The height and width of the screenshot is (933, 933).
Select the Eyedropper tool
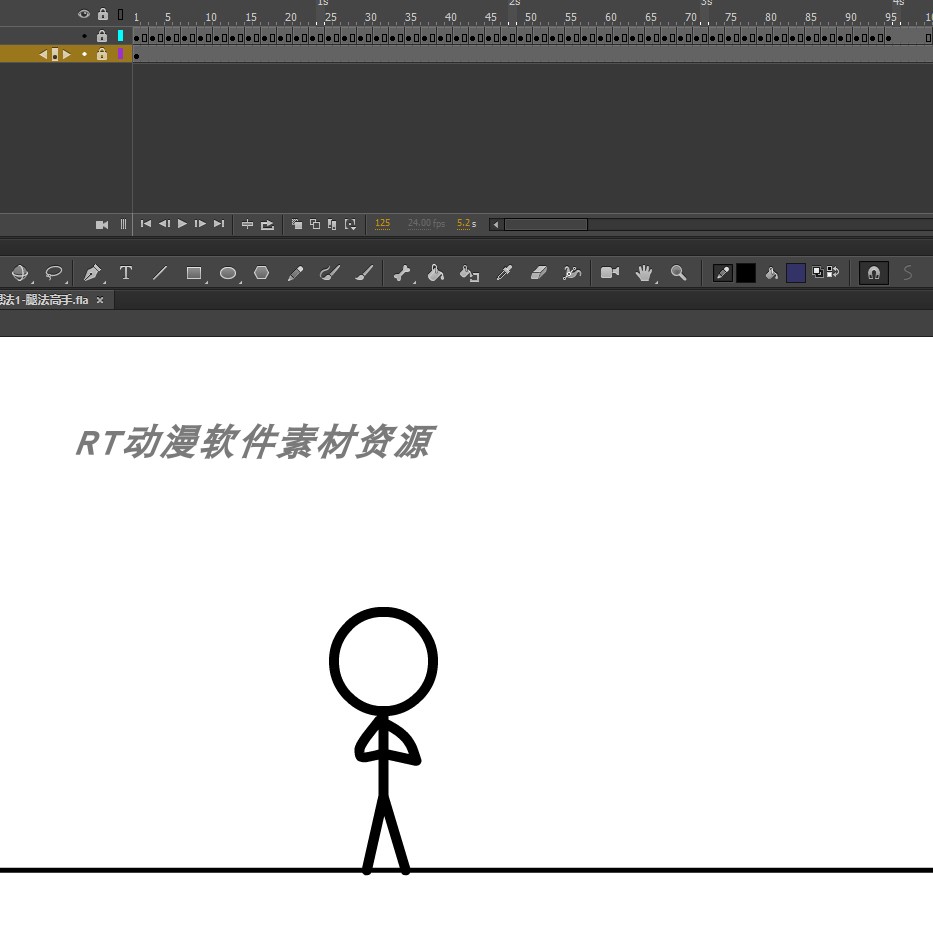click(505, 273)
